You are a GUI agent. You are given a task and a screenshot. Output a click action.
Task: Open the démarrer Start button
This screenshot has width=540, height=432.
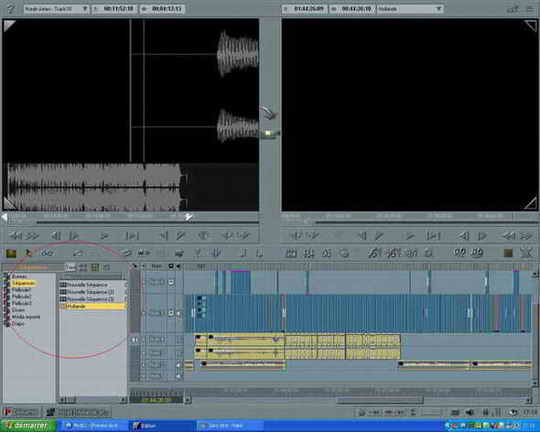point(28,426)
